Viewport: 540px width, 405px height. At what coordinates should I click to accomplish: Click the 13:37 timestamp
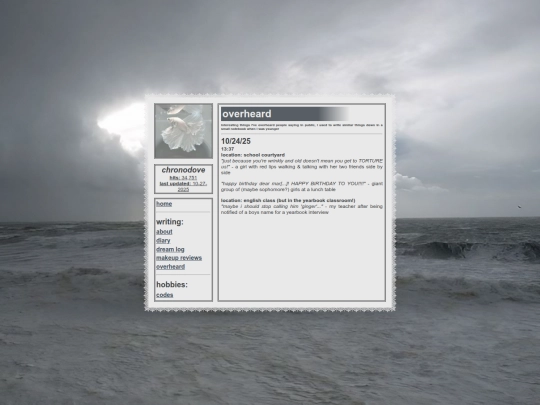(x=227, y=149)
